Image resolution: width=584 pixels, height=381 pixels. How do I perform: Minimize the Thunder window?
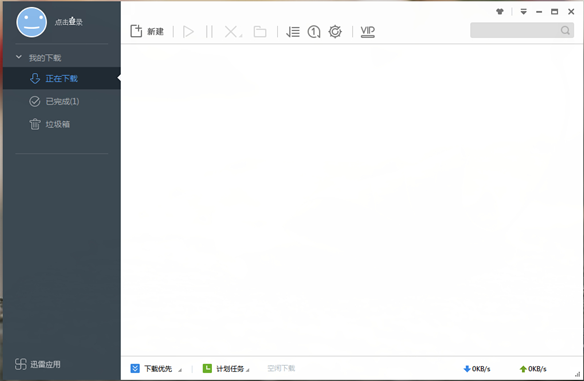(539, 12)
